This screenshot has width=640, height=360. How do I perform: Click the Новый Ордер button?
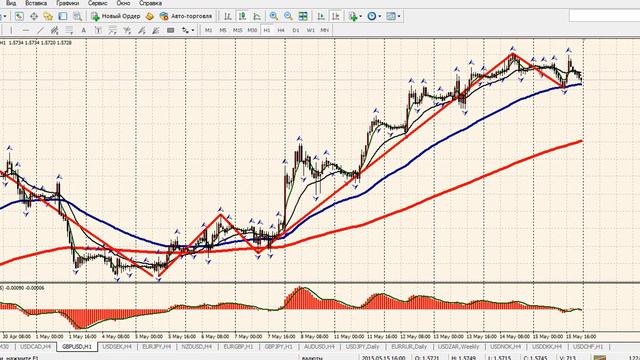tap(116, 16)
